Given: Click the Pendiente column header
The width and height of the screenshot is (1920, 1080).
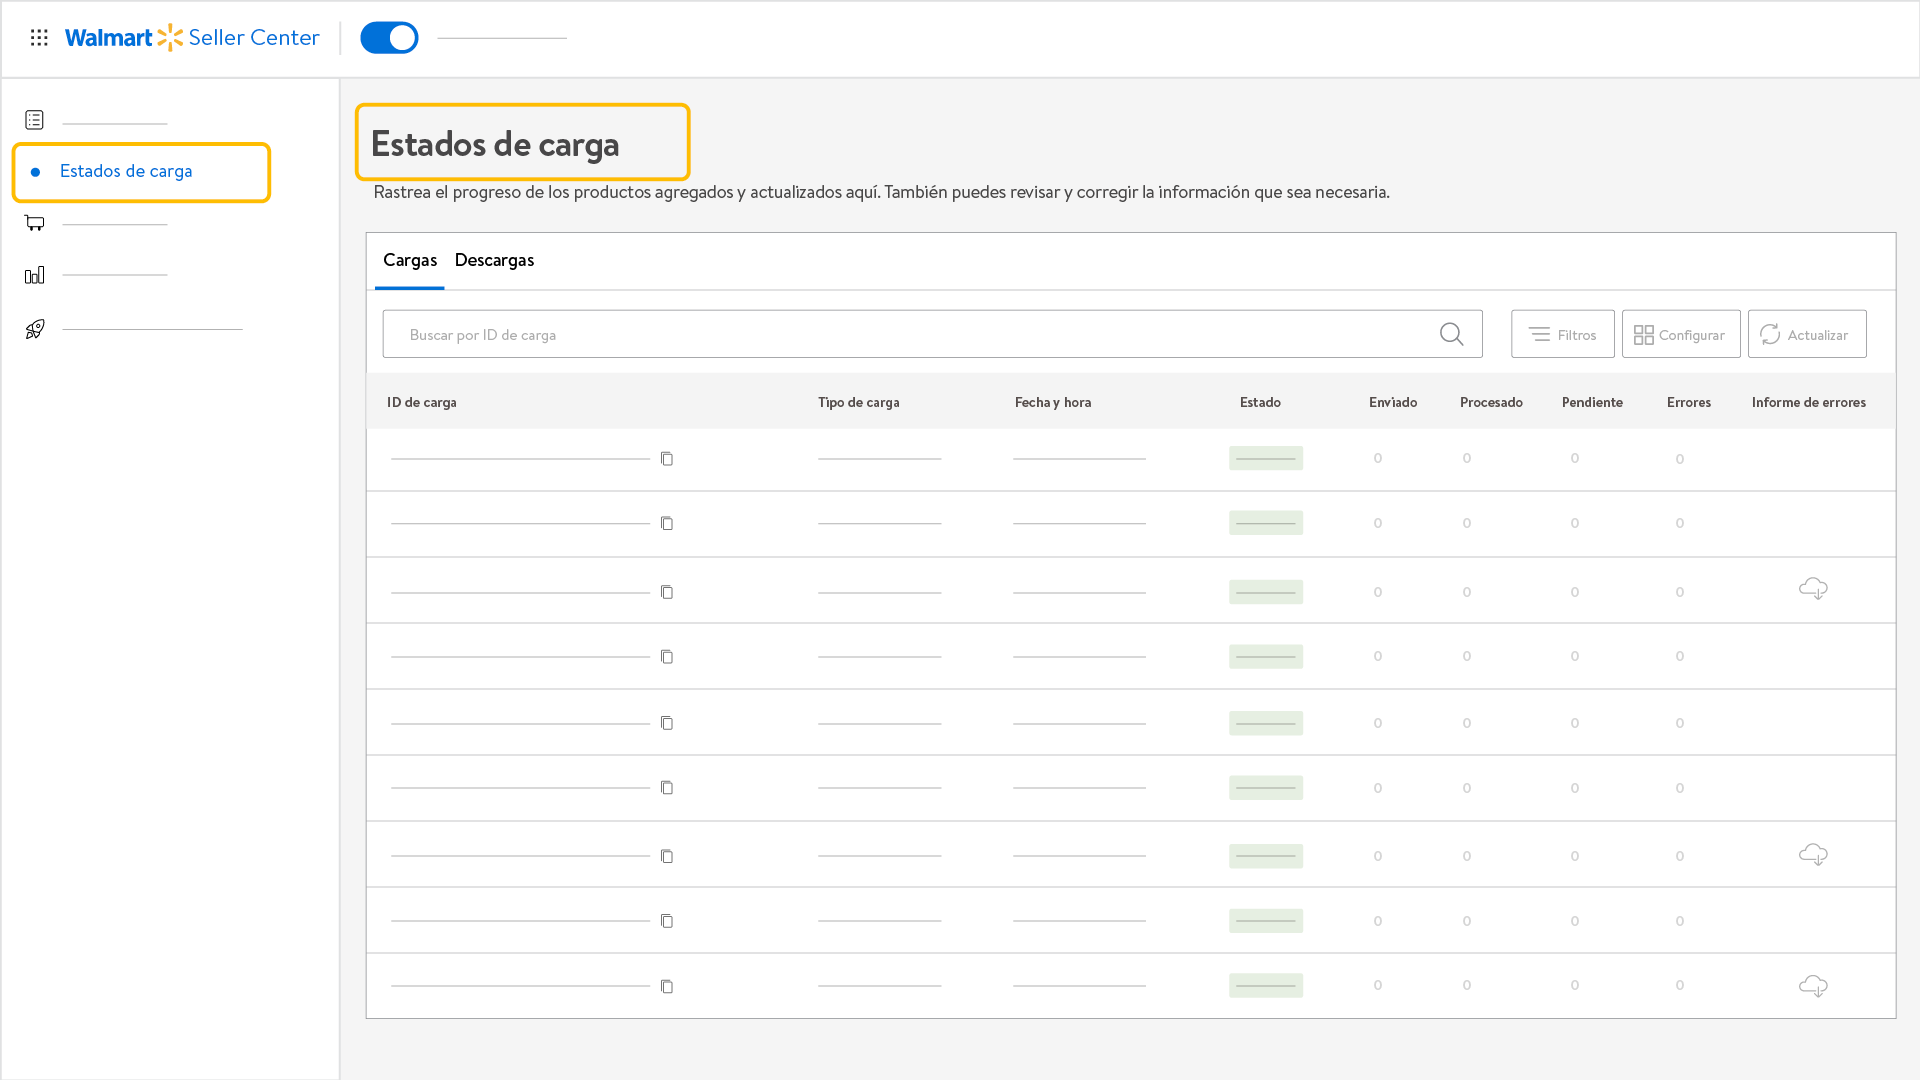Looking at the screenshot, I should click(1592, 402).
